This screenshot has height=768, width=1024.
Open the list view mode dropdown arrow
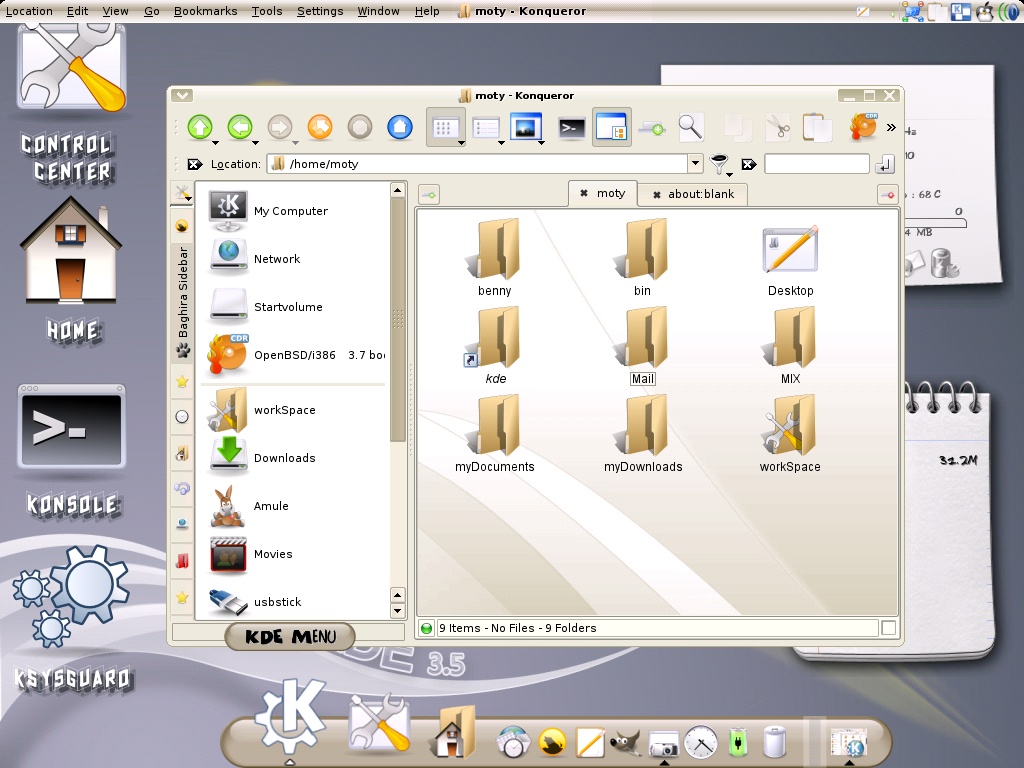[x=502, y=142]
